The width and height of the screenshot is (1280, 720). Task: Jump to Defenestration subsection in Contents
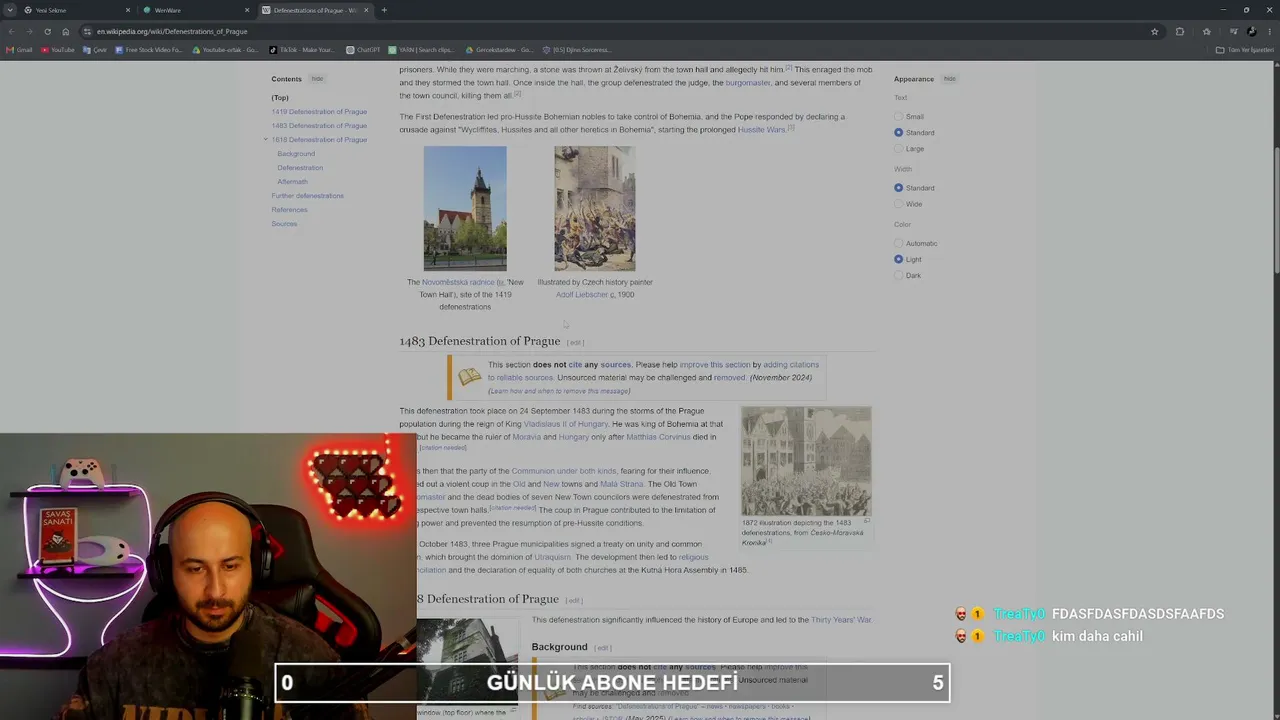(x=300, y=168)
